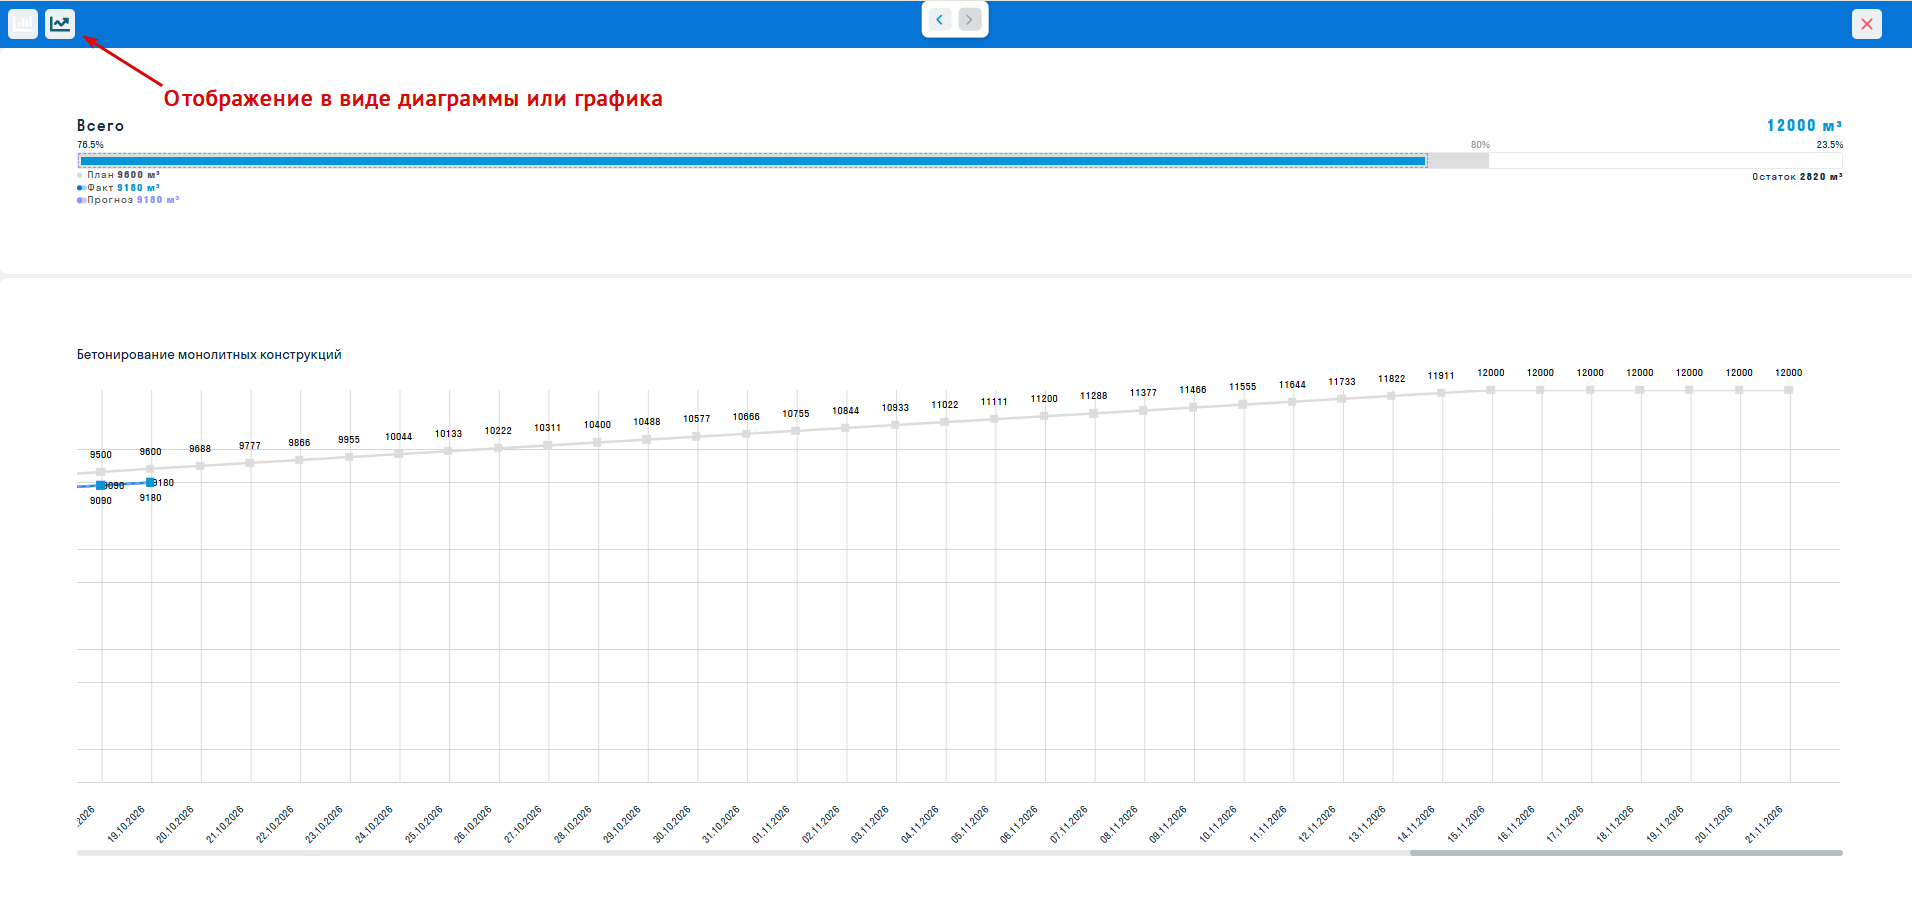The height and width of the screenshot is (917, 1912).
Task: Click the '80%' plan marker label
Action: [1480, 145]
